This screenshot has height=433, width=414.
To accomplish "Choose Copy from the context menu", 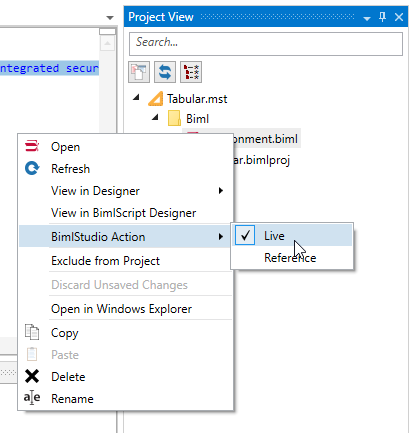I will [126, 333].
